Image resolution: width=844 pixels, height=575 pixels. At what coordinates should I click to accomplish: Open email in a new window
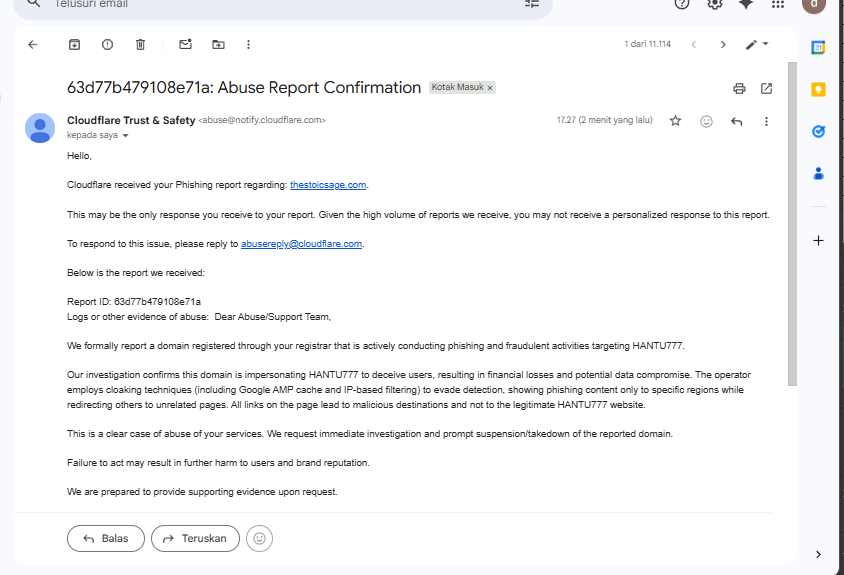pyautogui.click(x=766, y=88)
